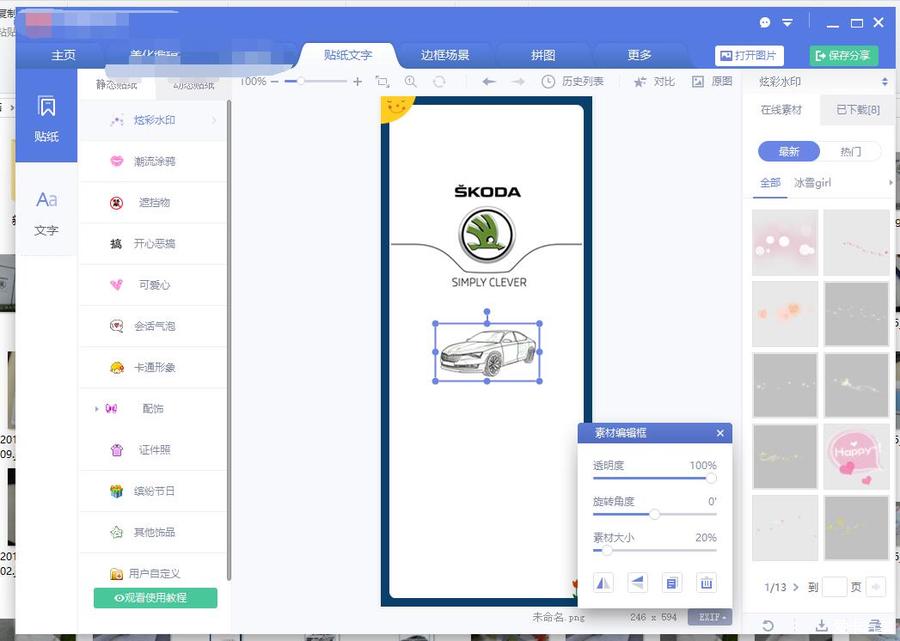Expand the 配饰 category arrow
900x641 pixels.
click(96, 409)
